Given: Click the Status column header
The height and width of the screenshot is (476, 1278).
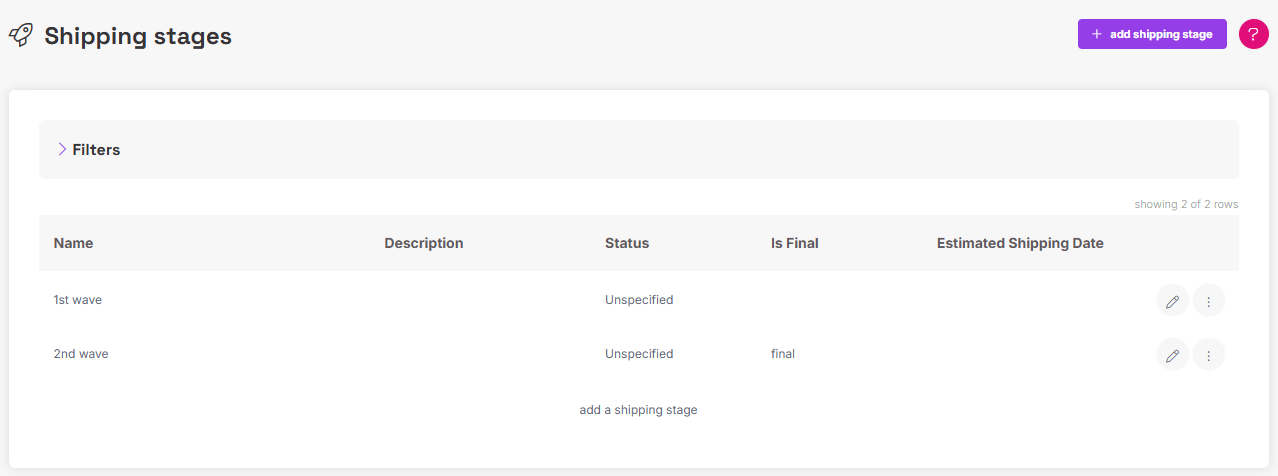Looking at the screenshot, I should (626, 243).
